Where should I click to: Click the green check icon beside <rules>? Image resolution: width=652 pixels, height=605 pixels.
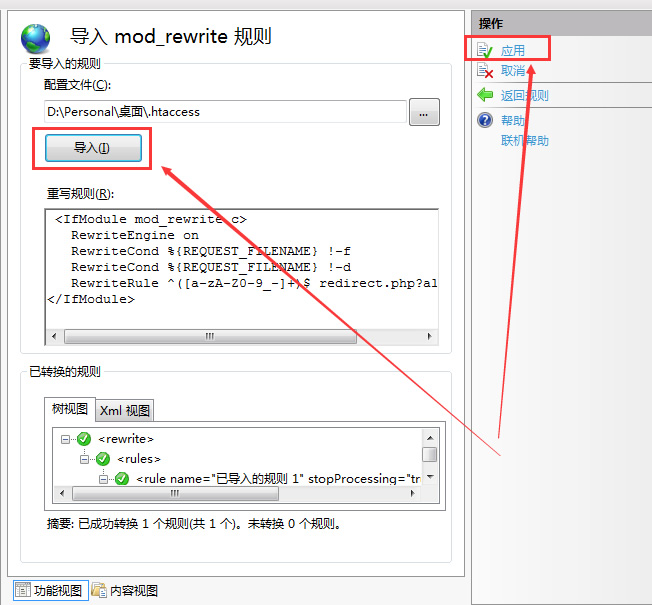tap(103, 459)
